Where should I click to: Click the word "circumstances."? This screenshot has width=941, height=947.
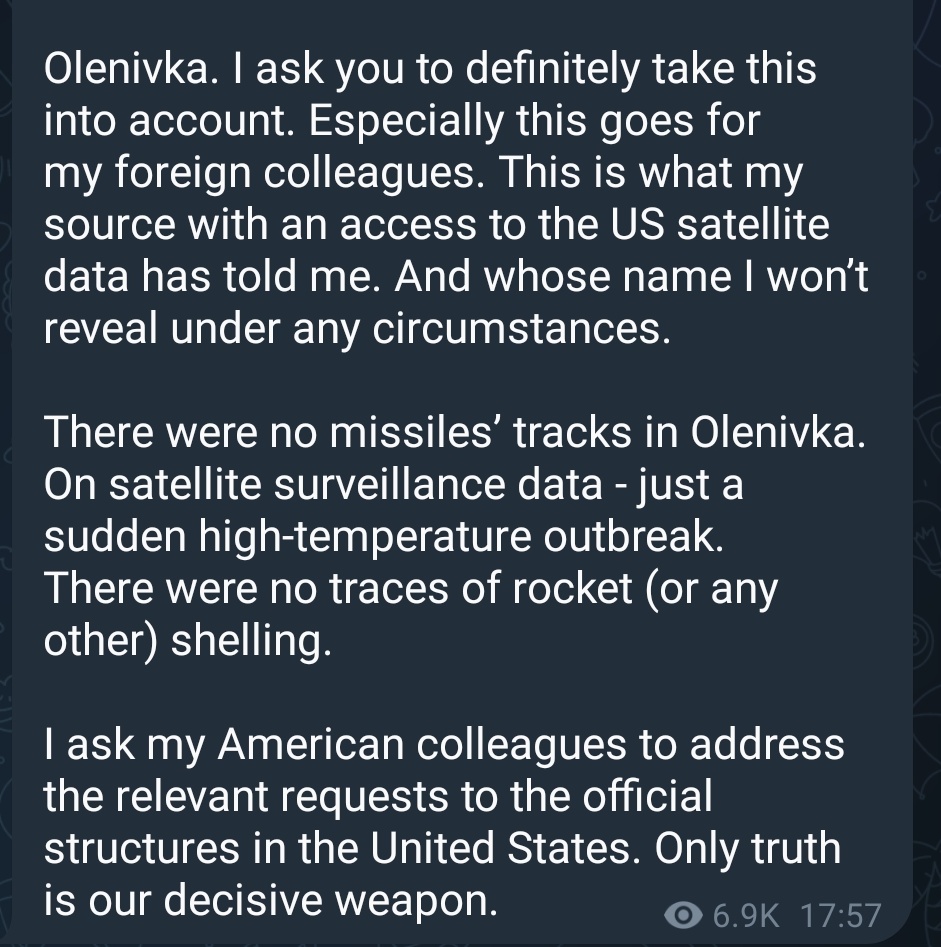click(521, 329)
